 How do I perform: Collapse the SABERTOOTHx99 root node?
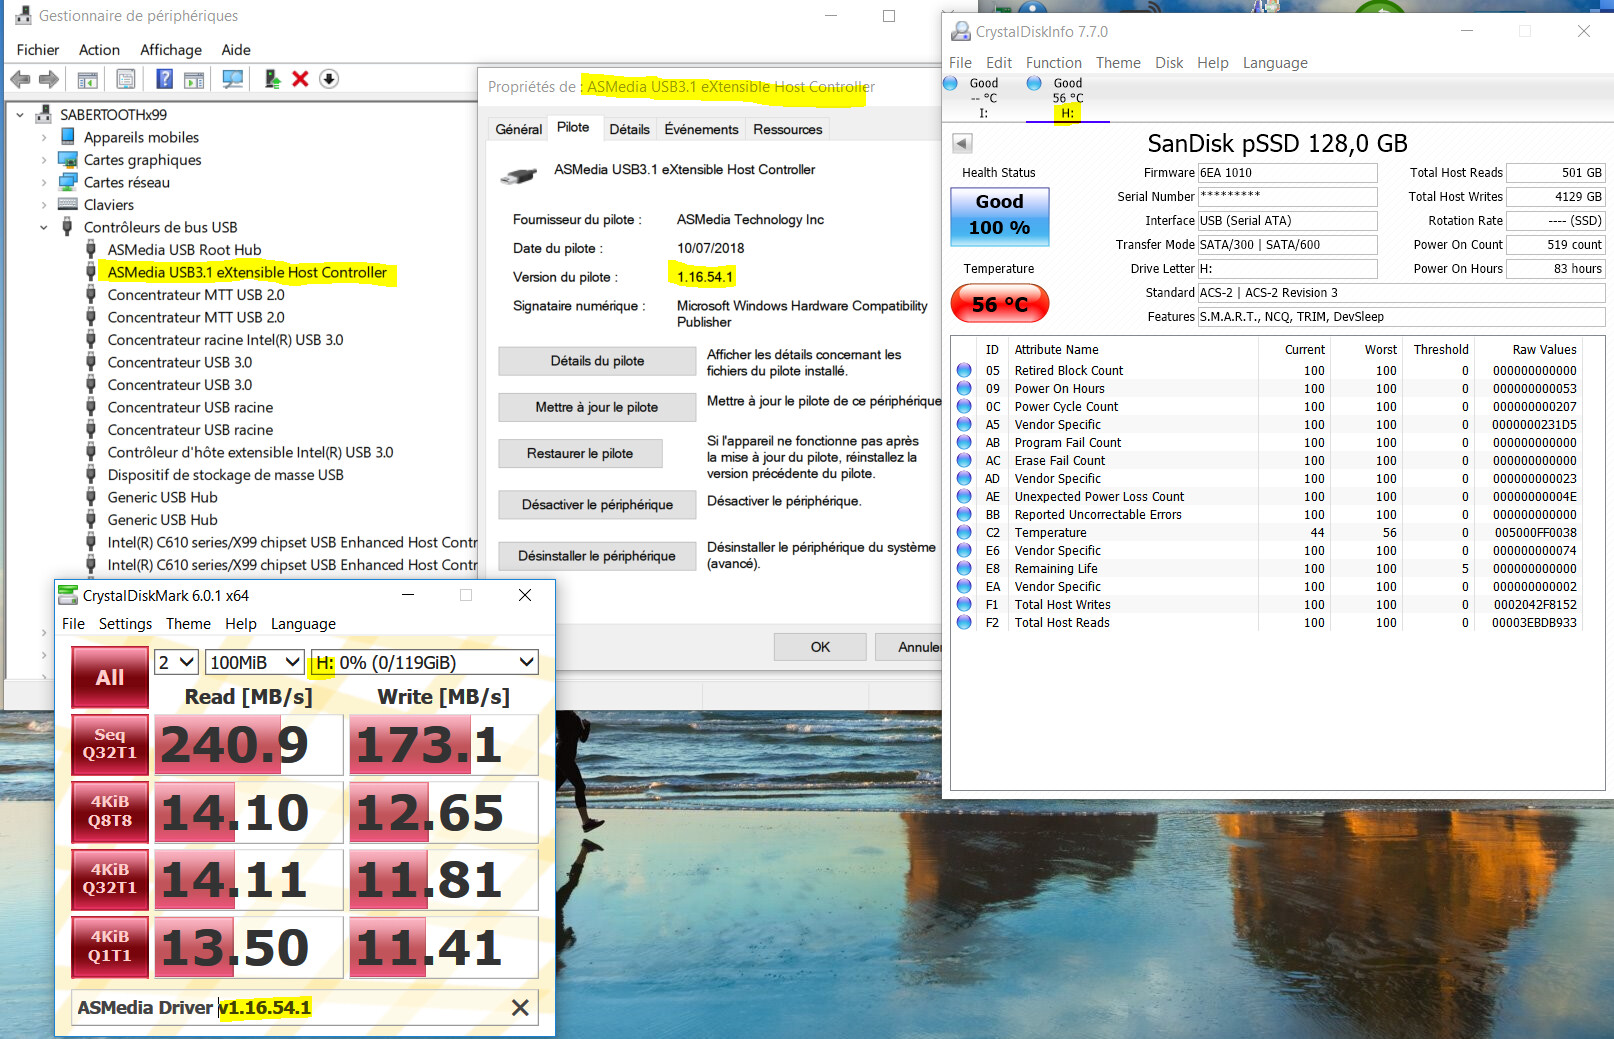(x=20, y=114)
